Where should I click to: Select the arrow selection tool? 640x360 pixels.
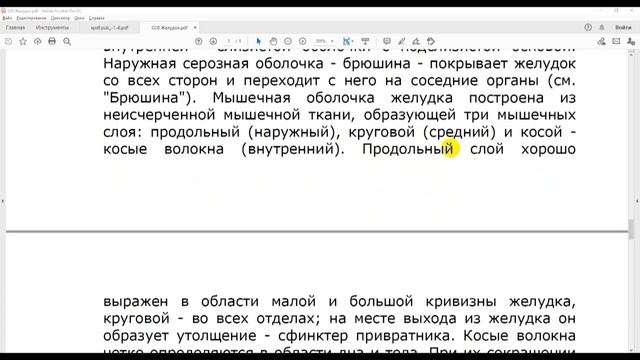259,41
